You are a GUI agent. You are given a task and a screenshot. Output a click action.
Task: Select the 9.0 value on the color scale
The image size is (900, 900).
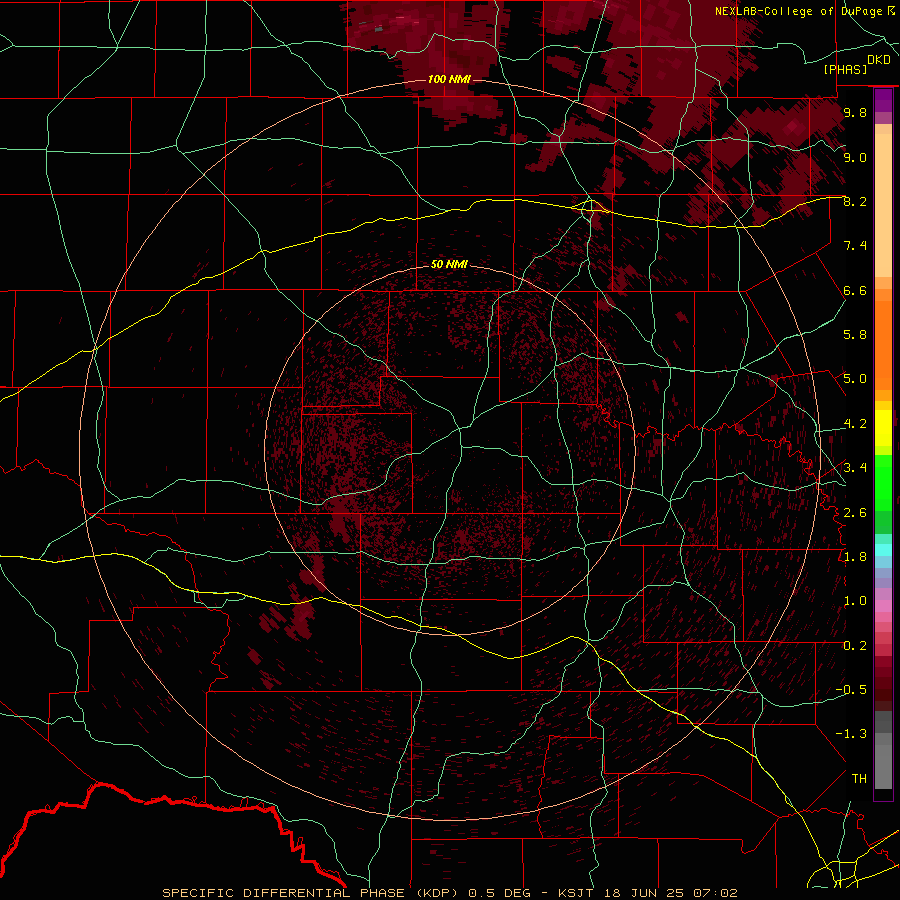[x=855, y=157]
